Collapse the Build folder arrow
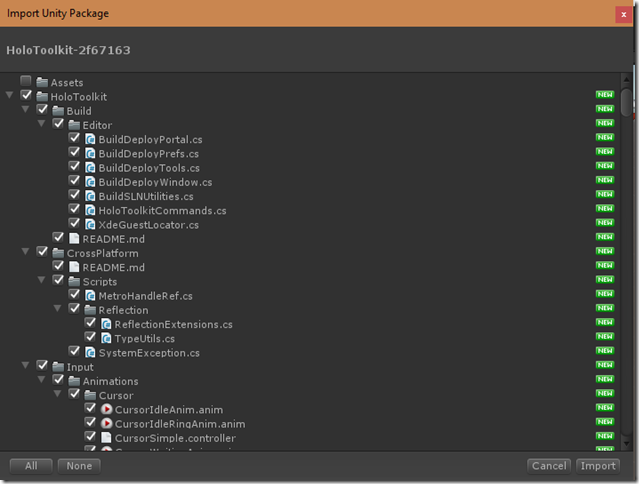 [x=26, y=110]
